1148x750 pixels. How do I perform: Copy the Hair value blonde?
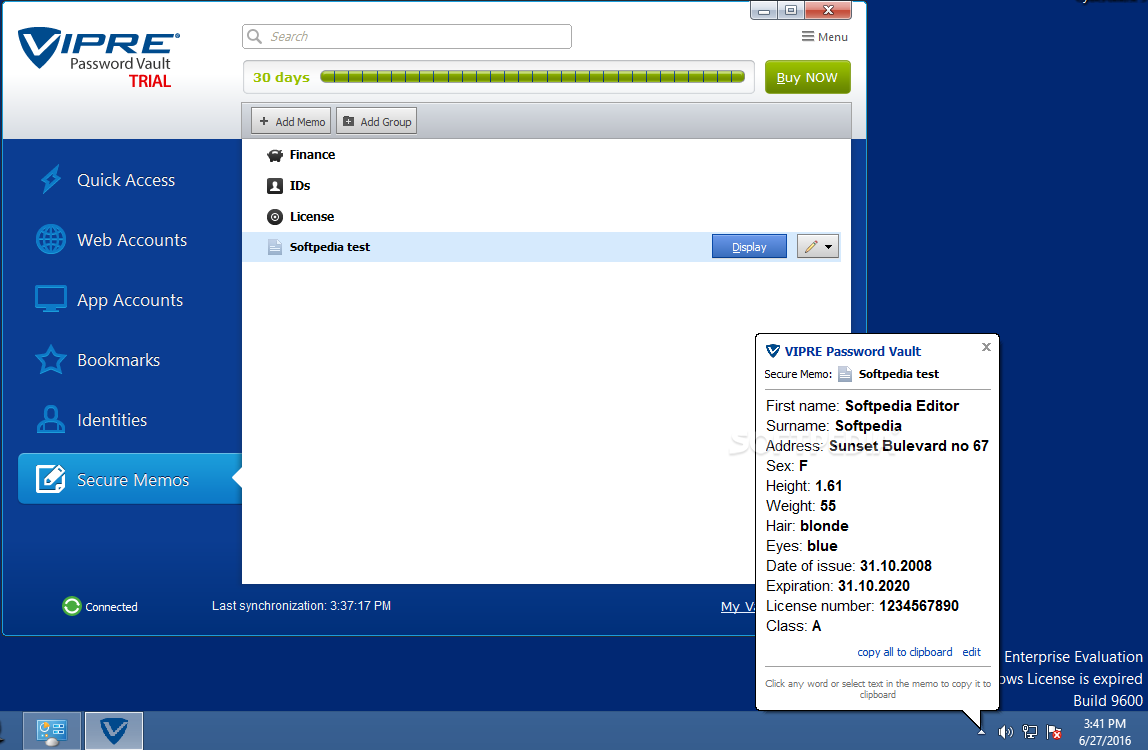click(824, 526)
